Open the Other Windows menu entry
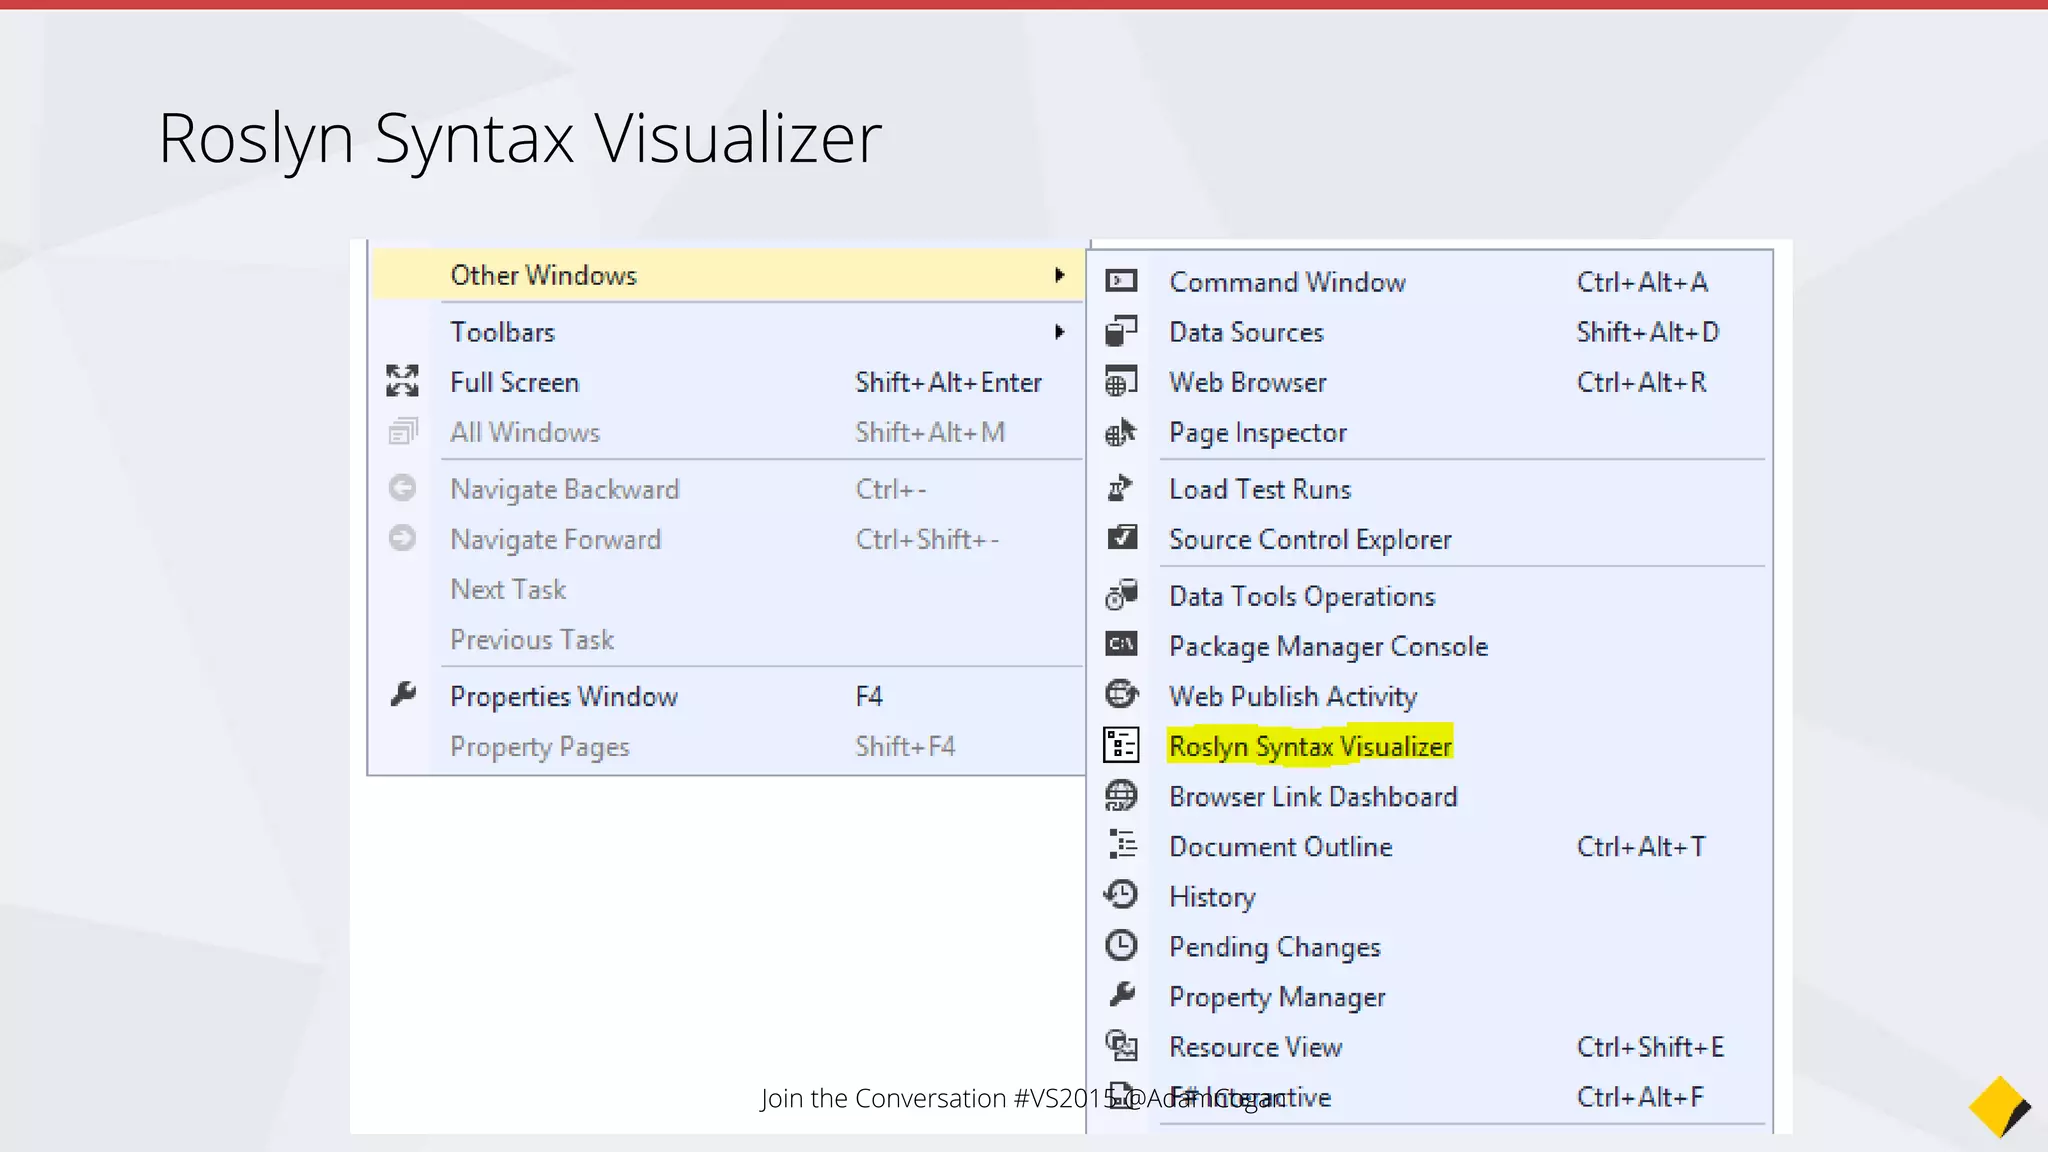Screen dimensions: 2048x1152 coord(728,275)
